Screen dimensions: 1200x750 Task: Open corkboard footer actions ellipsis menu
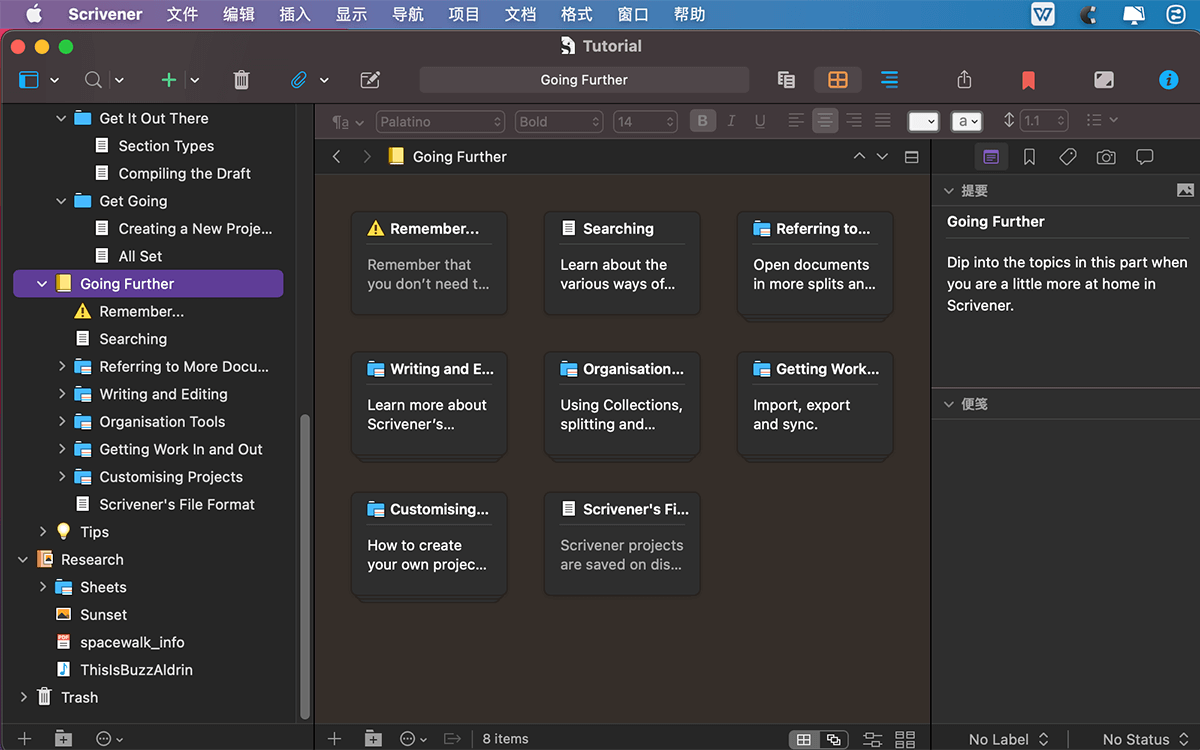413,739
